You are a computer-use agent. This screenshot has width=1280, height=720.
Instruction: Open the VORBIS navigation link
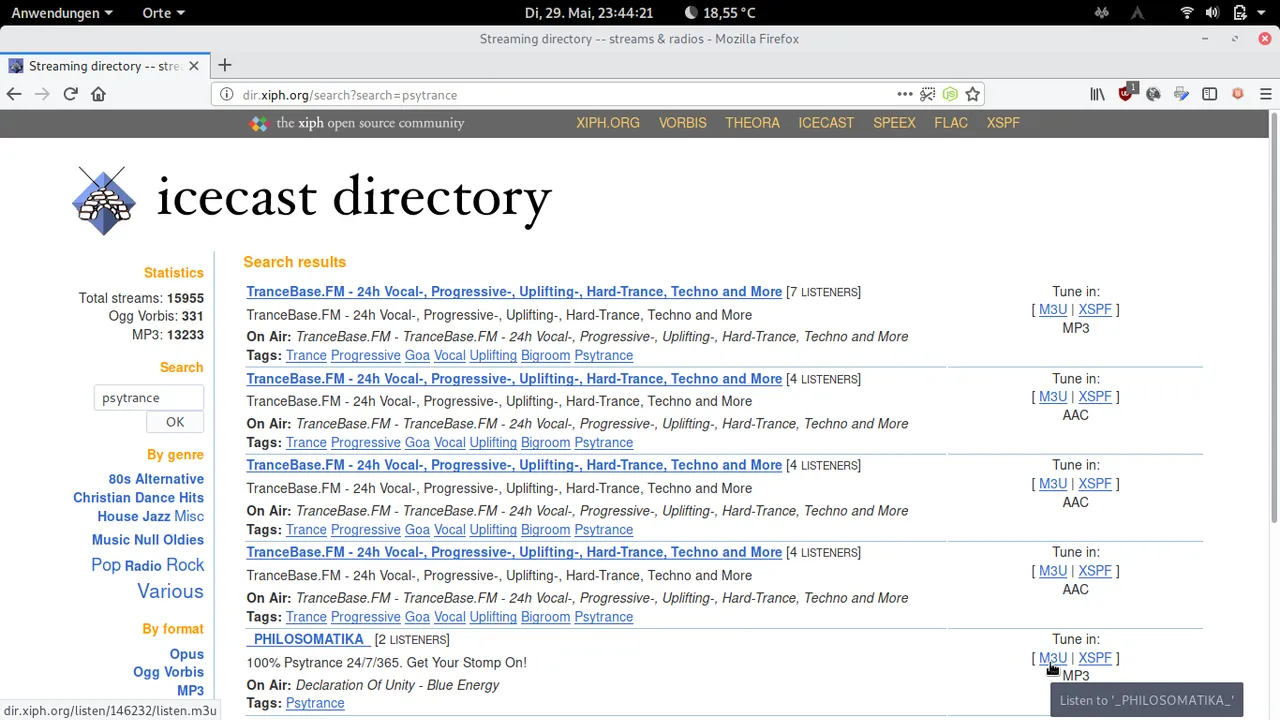pos(682,123)
